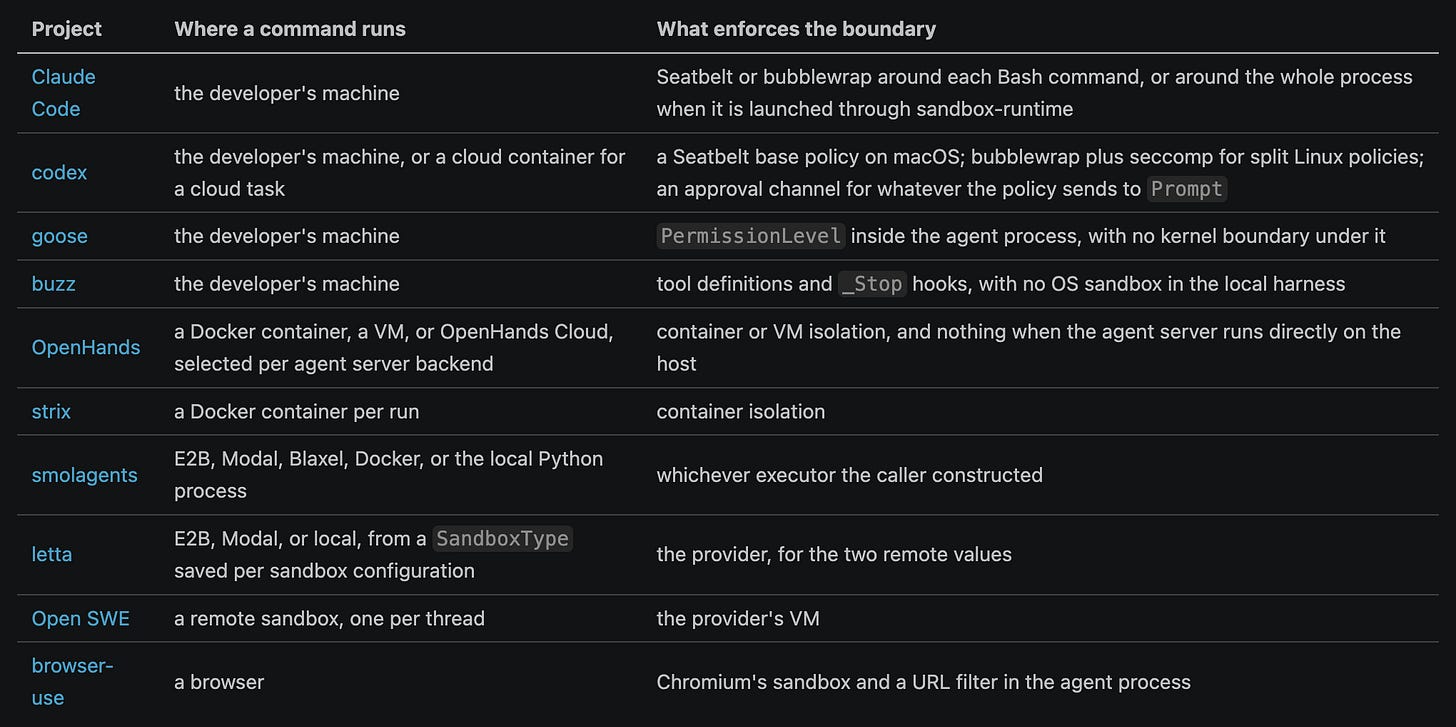Visit the Open SWE project link
The width and height of the screenshot is (1456, 727).
pos(81,618)
